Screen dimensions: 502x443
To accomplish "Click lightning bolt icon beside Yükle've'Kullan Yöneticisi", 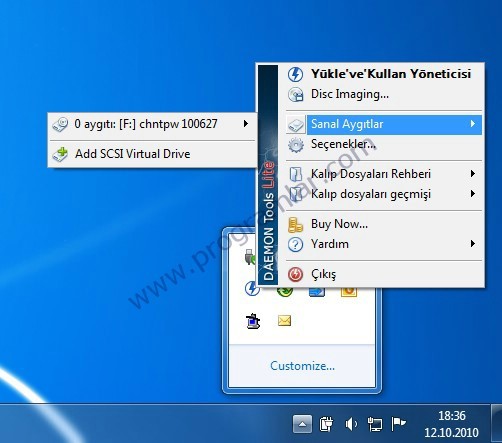I will click(x=295, y=74).
